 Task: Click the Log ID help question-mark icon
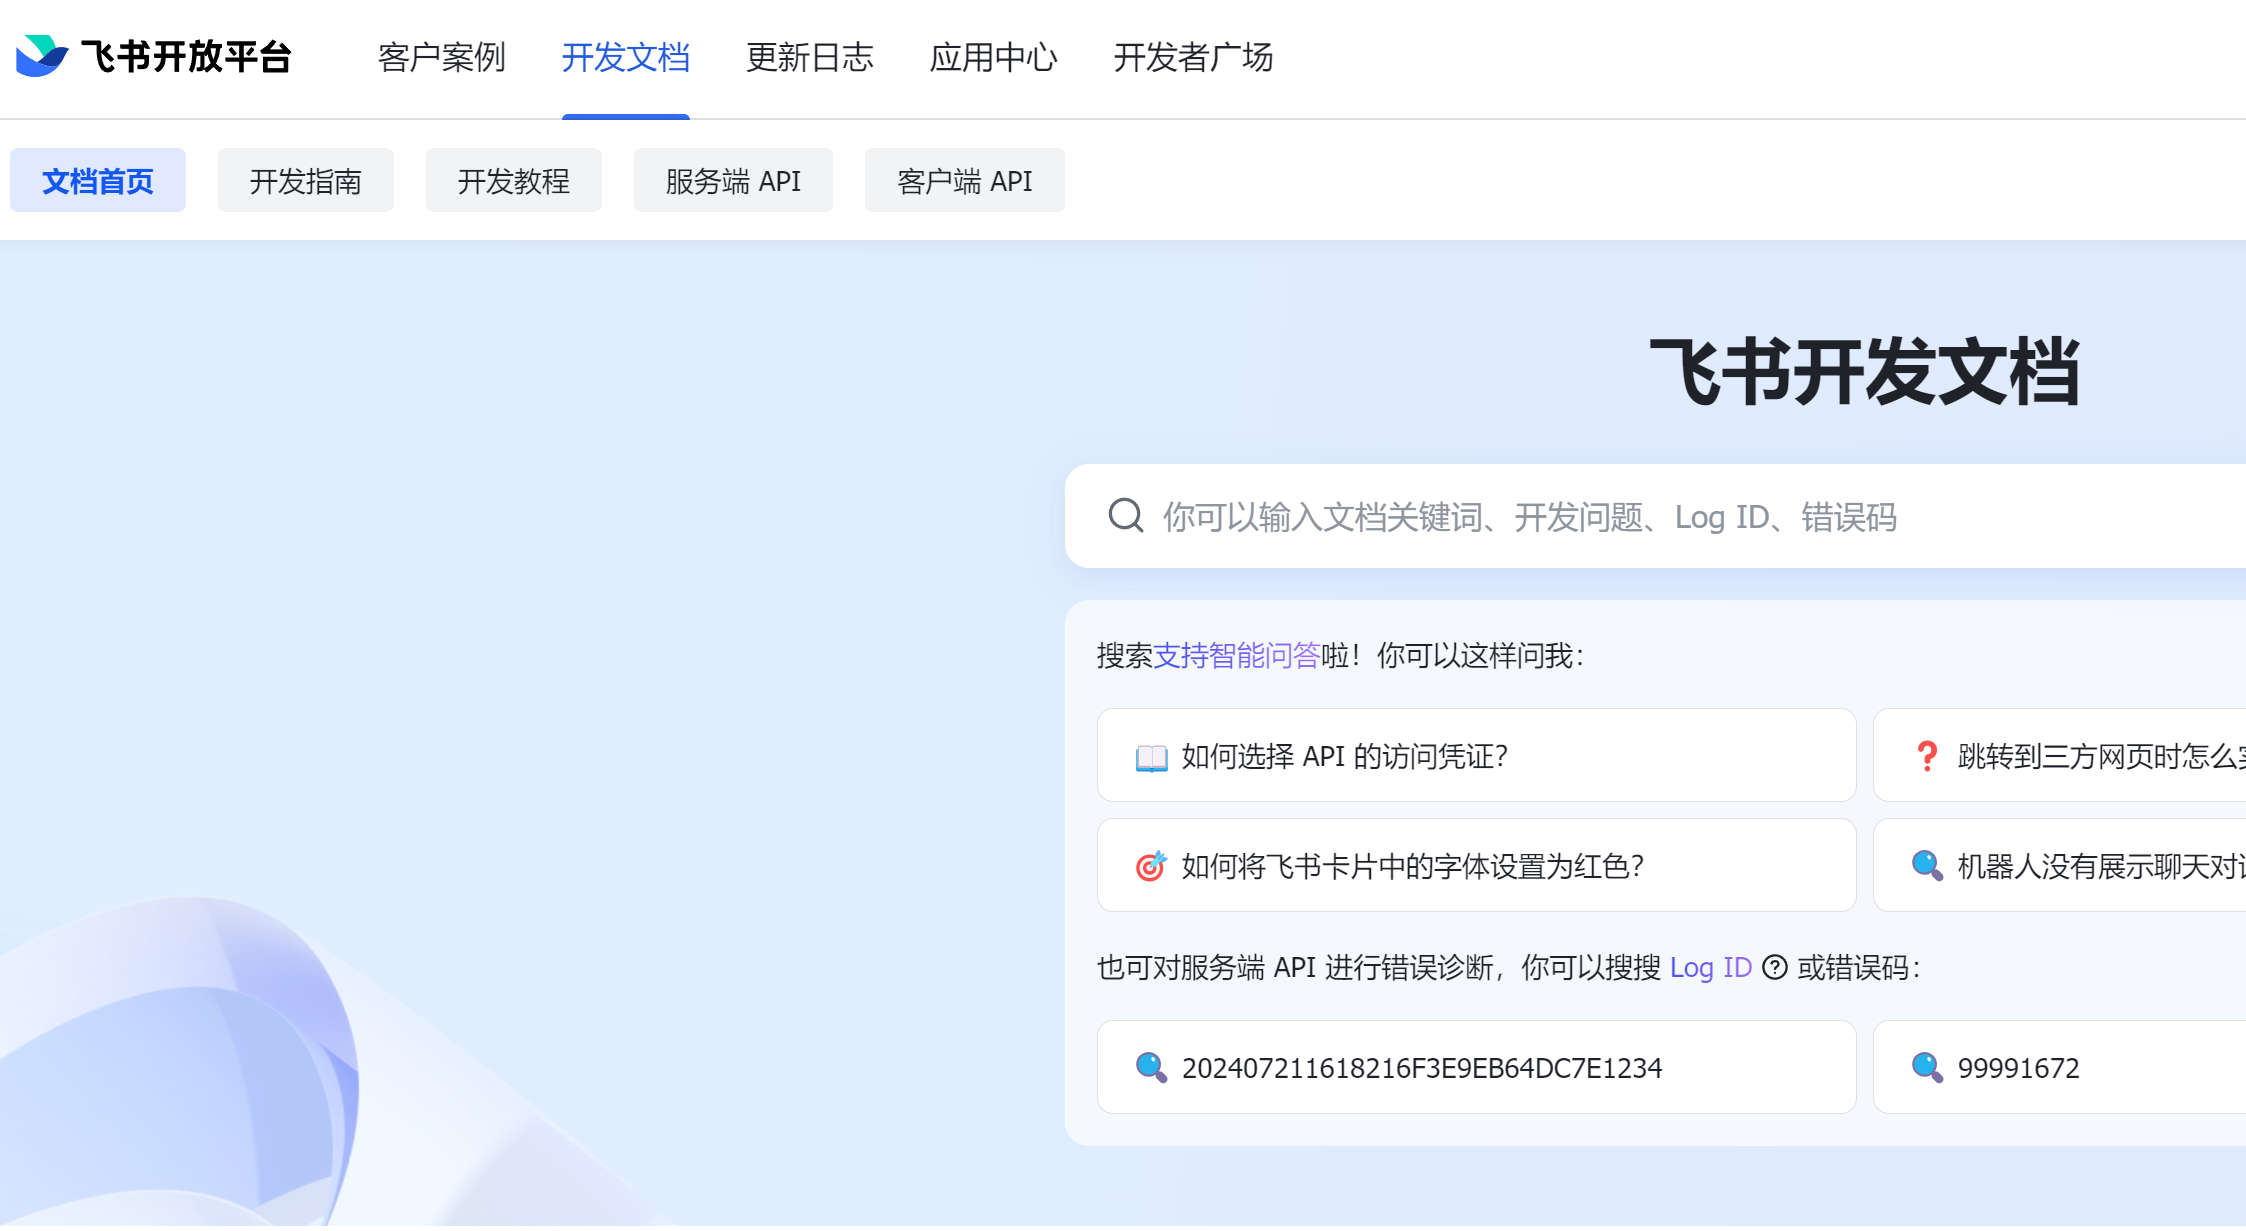click(1774, 967)
